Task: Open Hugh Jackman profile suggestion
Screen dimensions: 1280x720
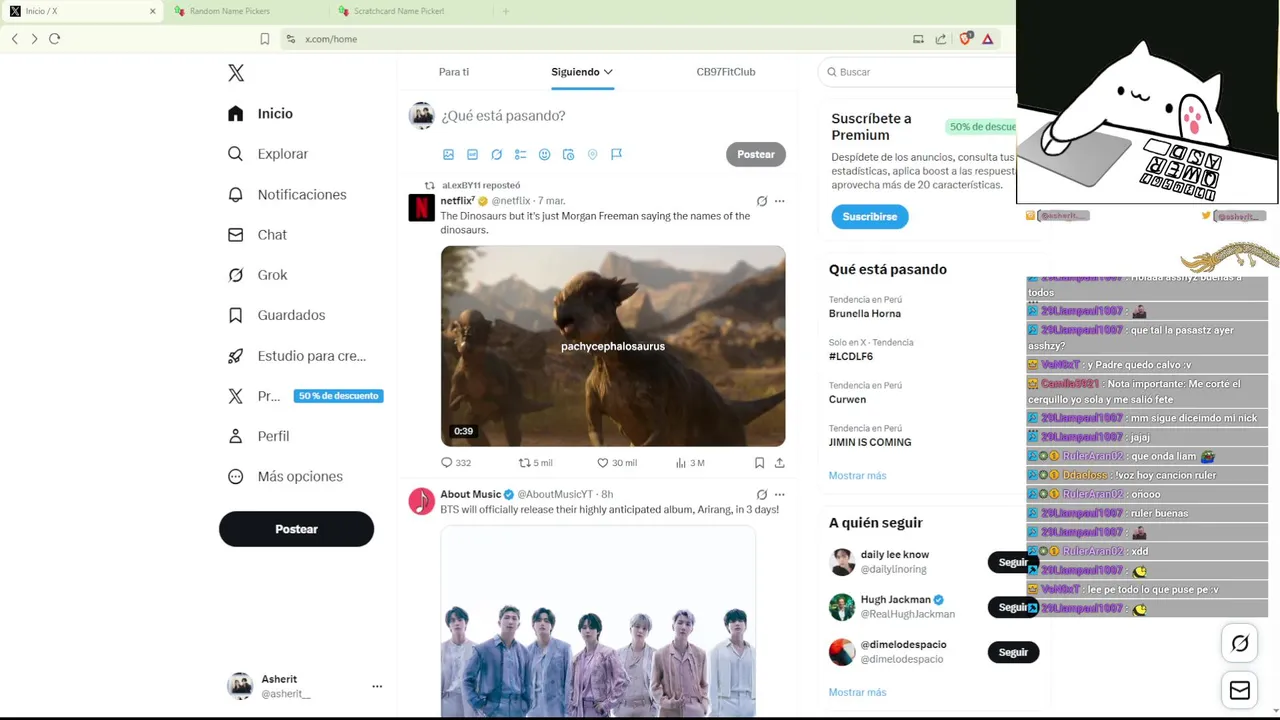Action: coord(896,600)
